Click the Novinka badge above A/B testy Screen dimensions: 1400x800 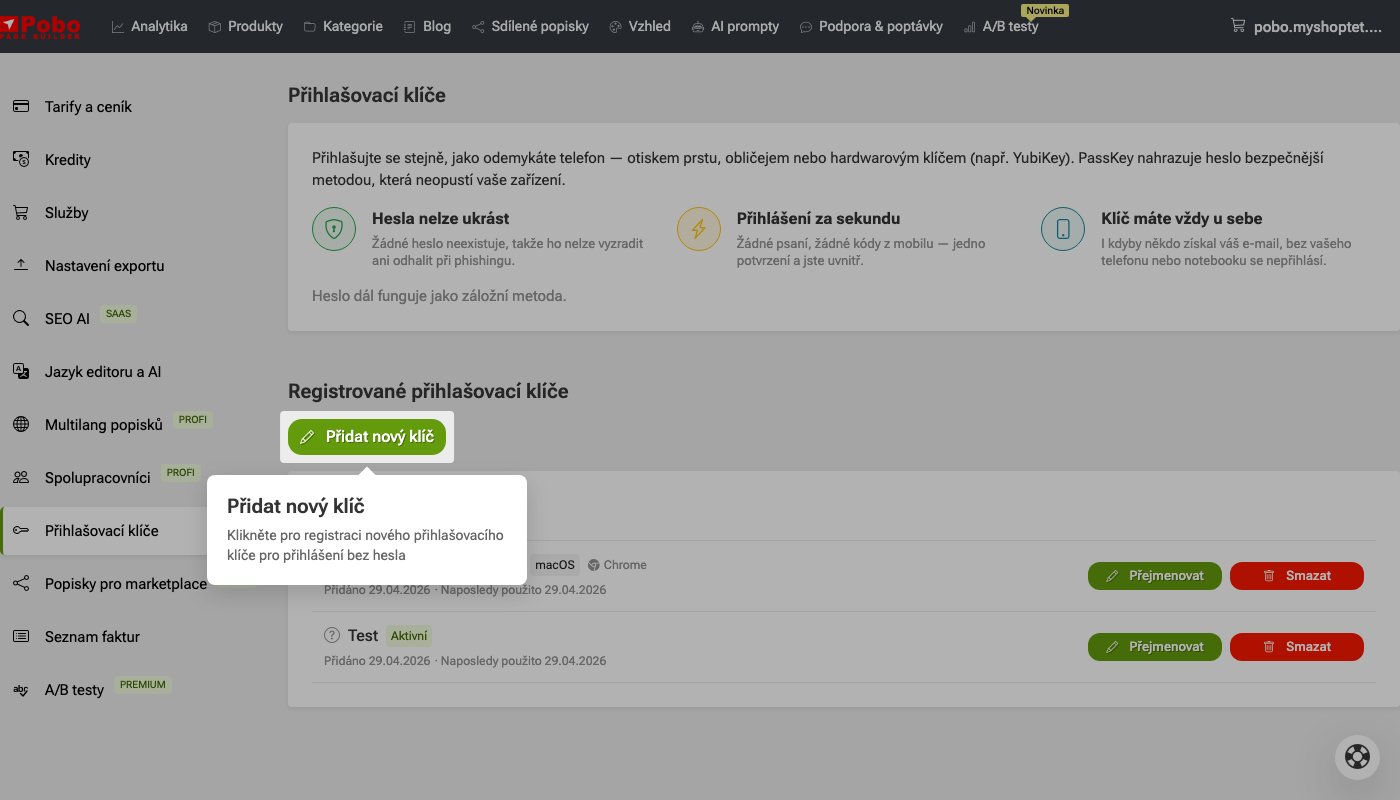pyautogui.click(x=1044, y=10)
